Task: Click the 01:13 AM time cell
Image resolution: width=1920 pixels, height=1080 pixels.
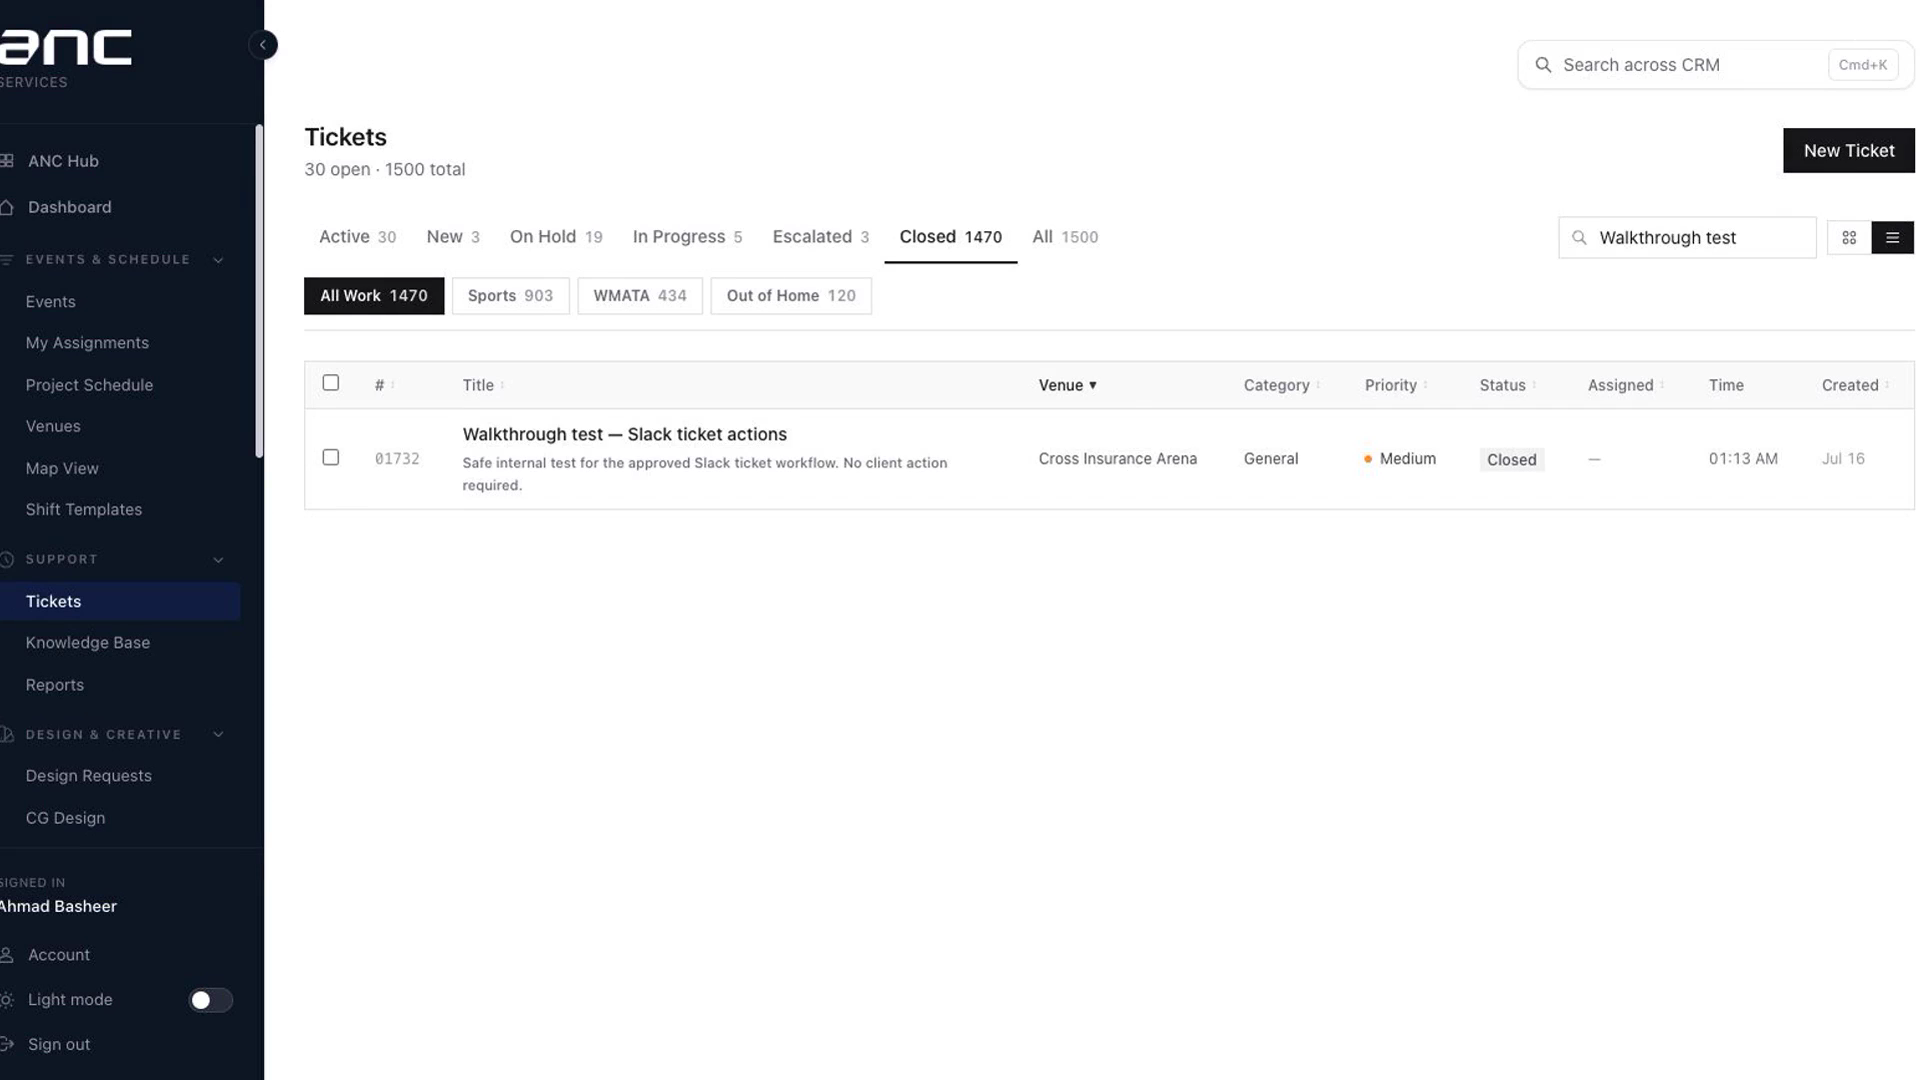Action: click(x=1743, y=459)
